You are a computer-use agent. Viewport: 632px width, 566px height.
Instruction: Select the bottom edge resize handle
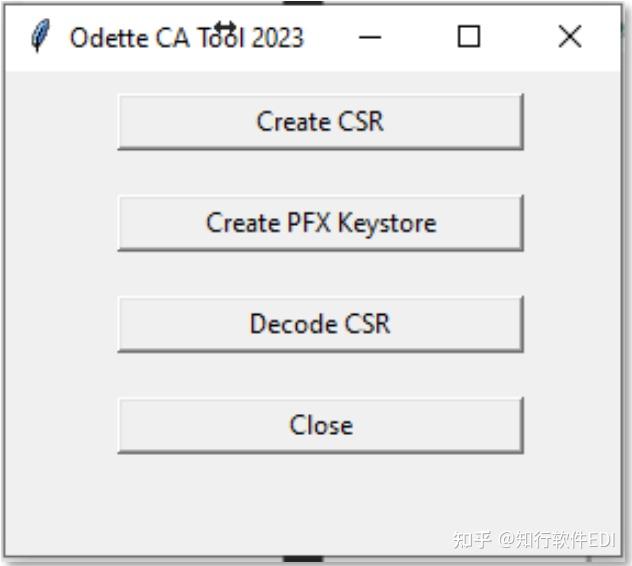[303, 559]
